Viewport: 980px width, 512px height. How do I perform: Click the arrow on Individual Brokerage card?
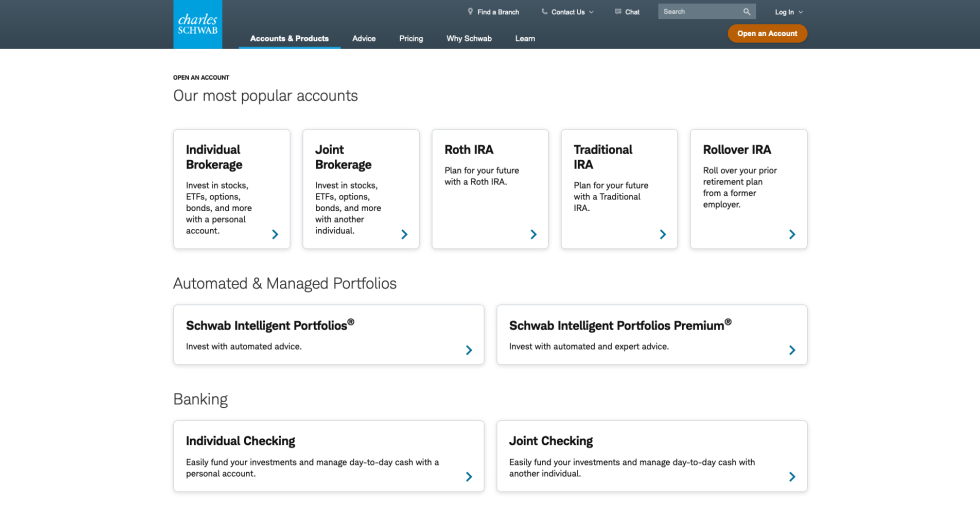tap(275, 235)
